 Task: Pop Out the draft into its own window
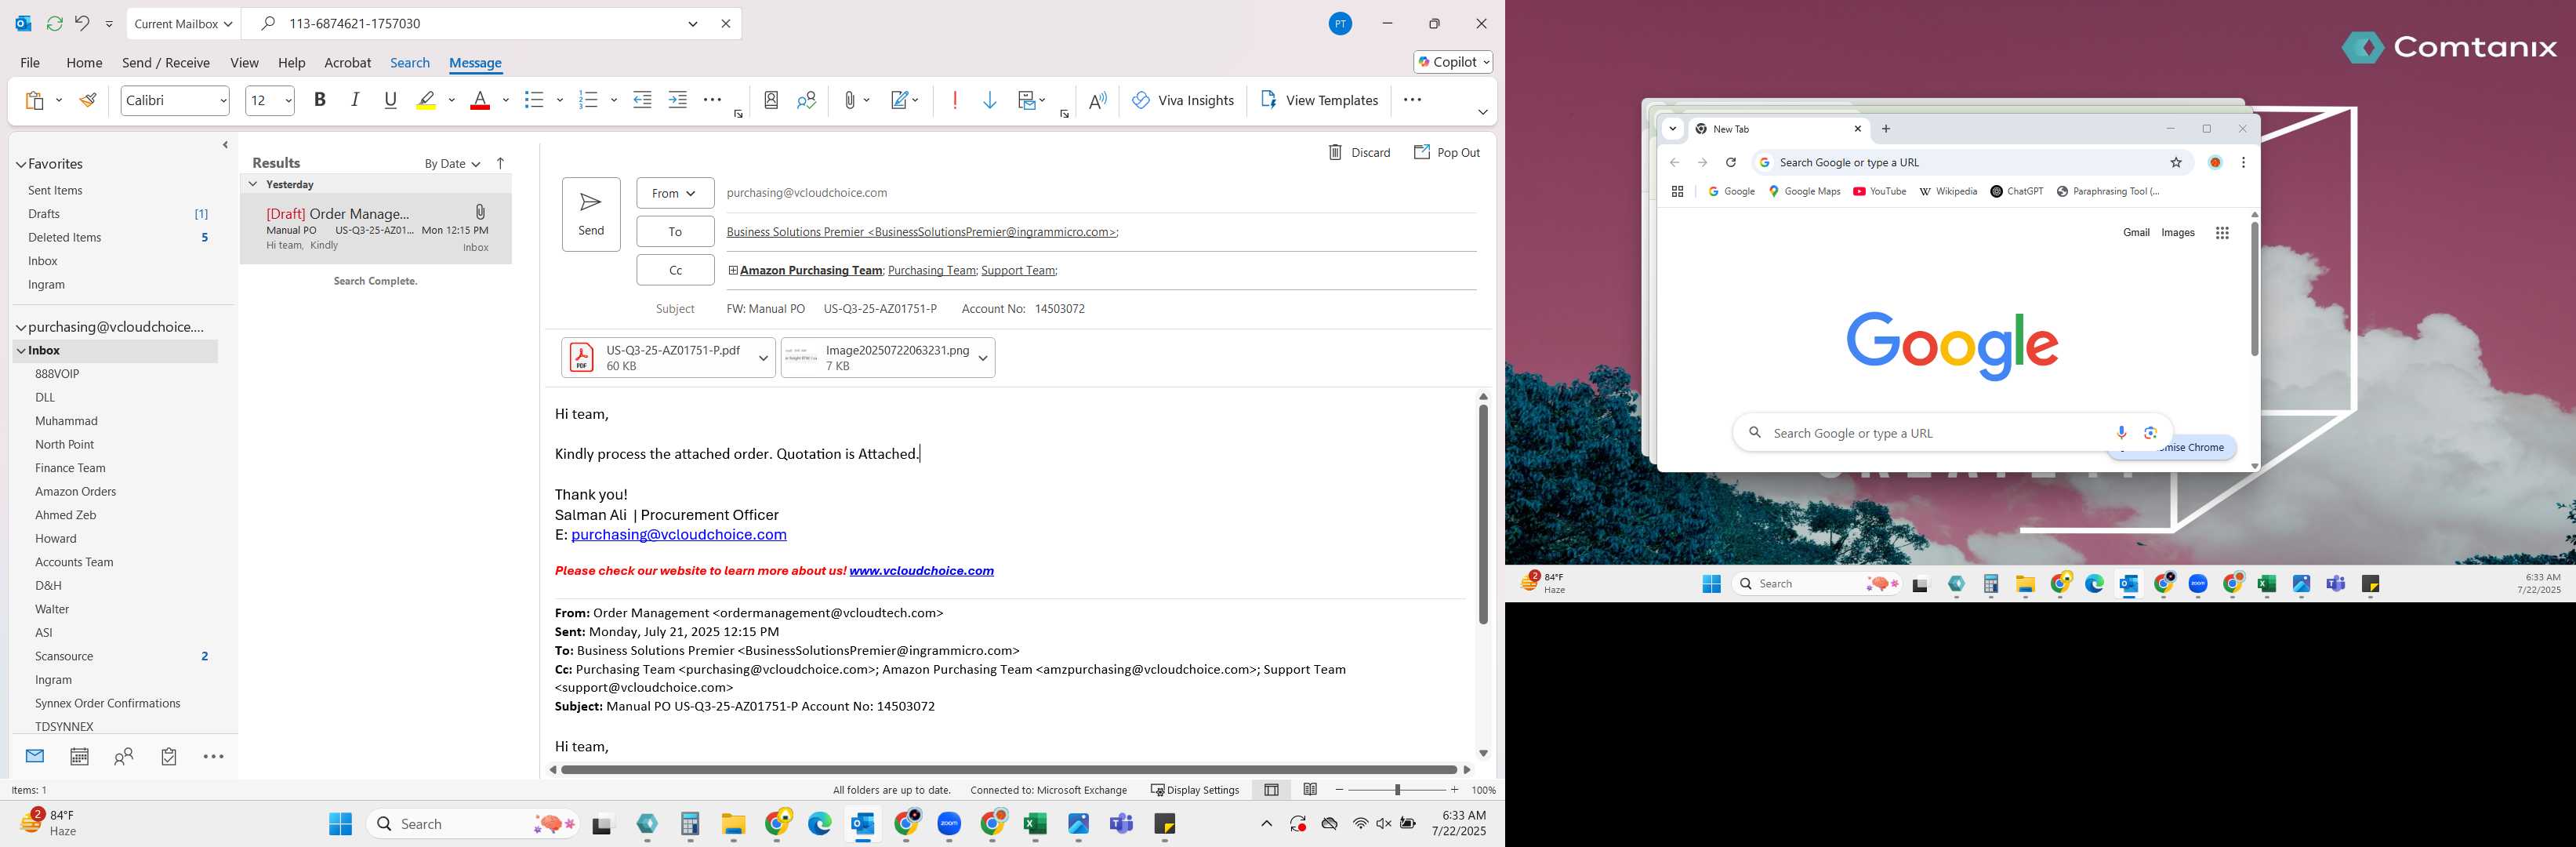click(1446, 152)
